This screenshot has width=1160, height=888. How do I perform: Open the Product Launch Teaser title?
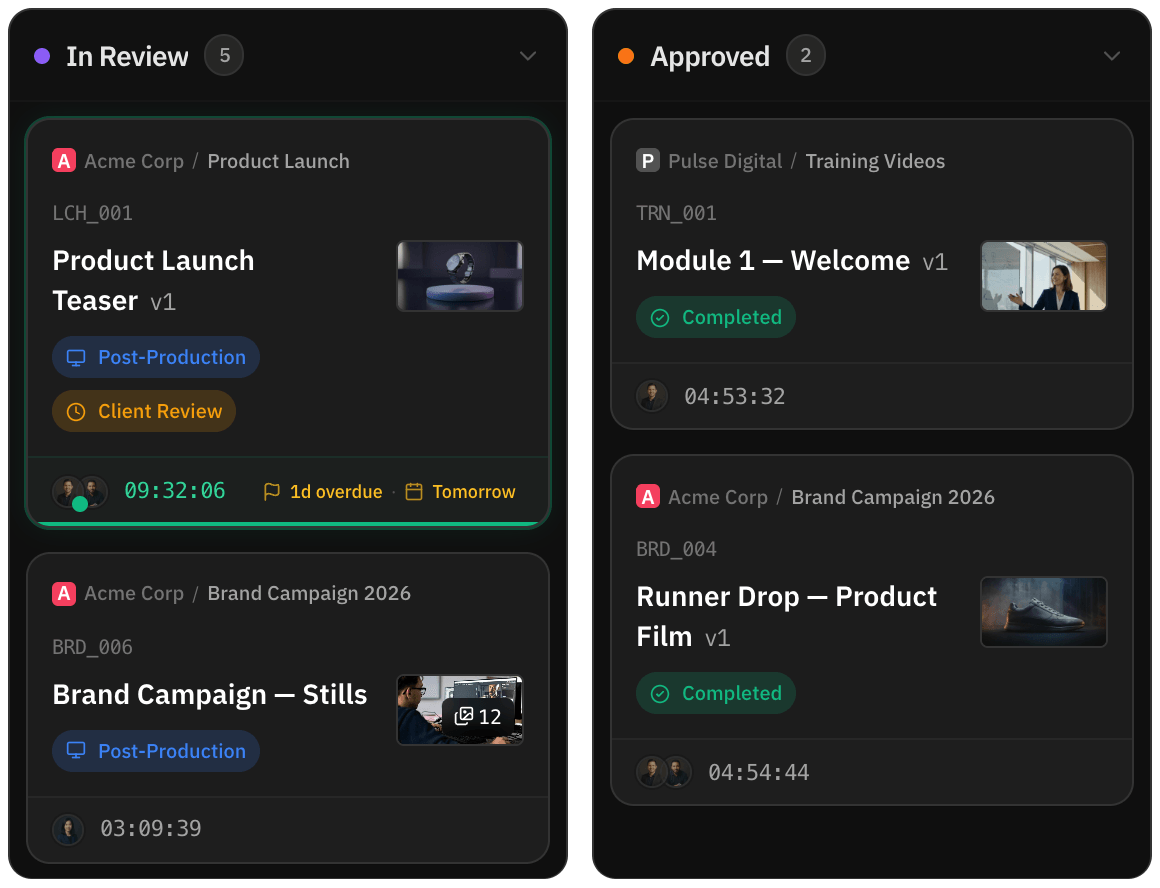click(x=153, y=280)
